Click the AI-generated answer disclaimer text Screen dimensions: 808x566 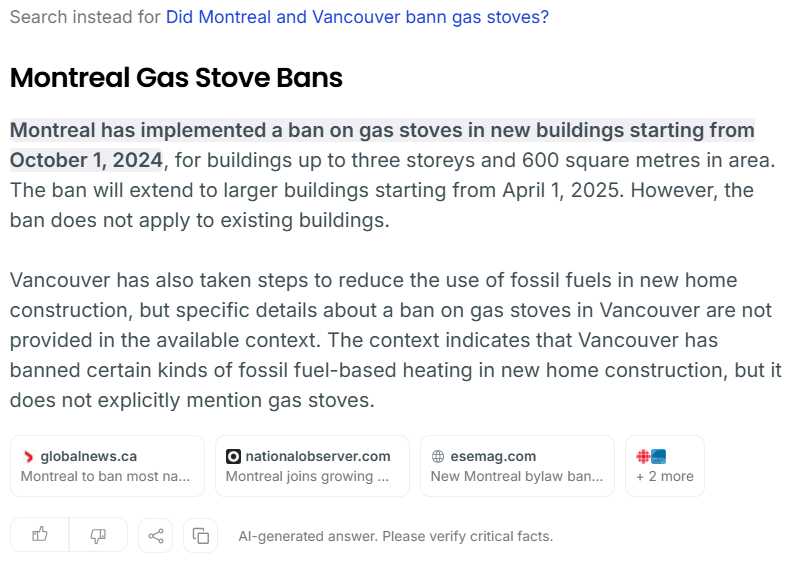(395, 536)
